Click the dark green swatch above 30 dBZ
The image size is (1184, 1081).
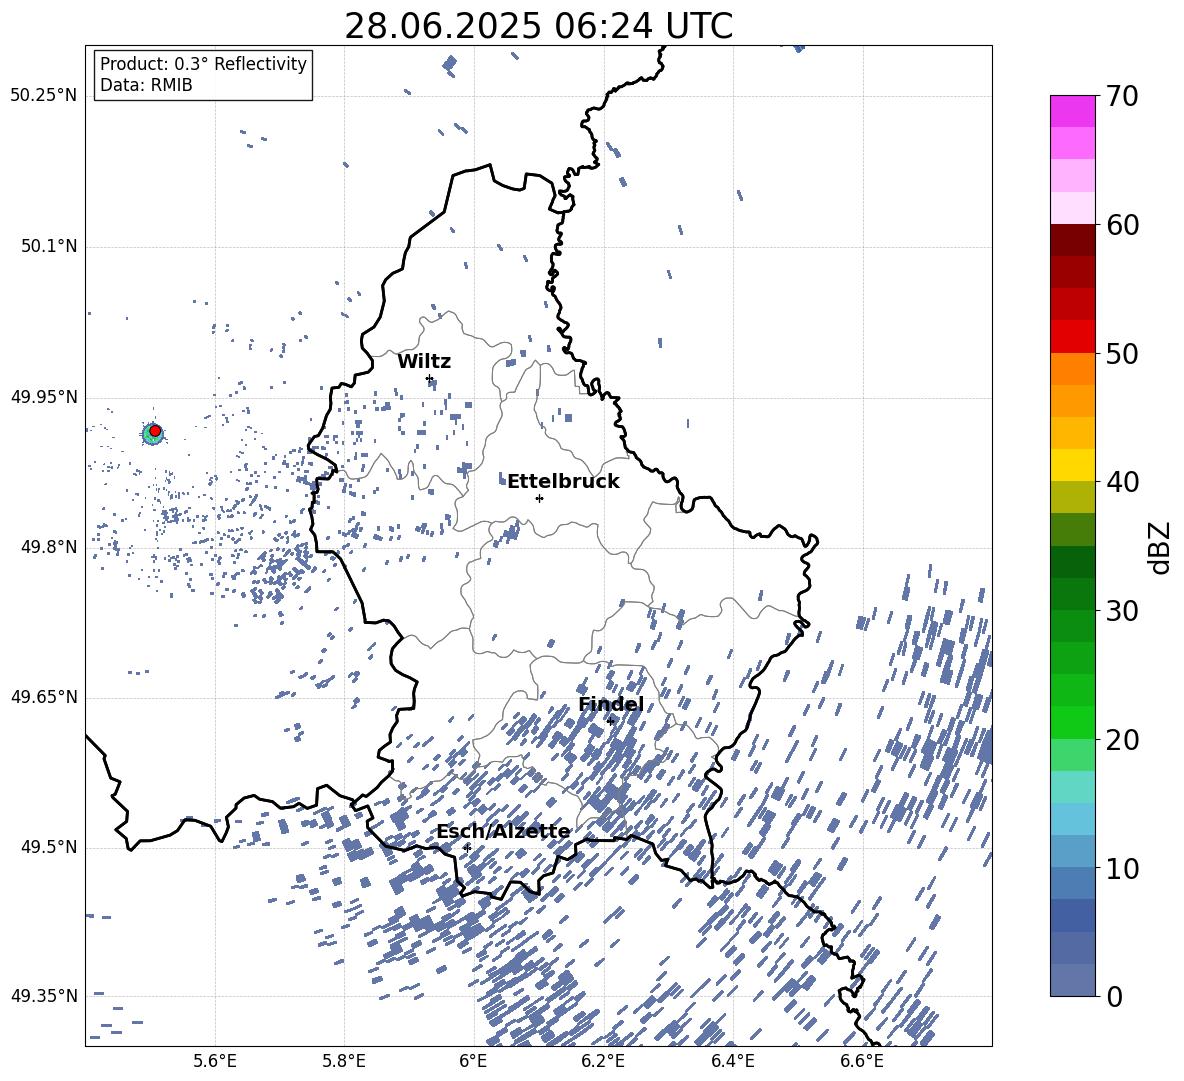tap(1073, 593)
